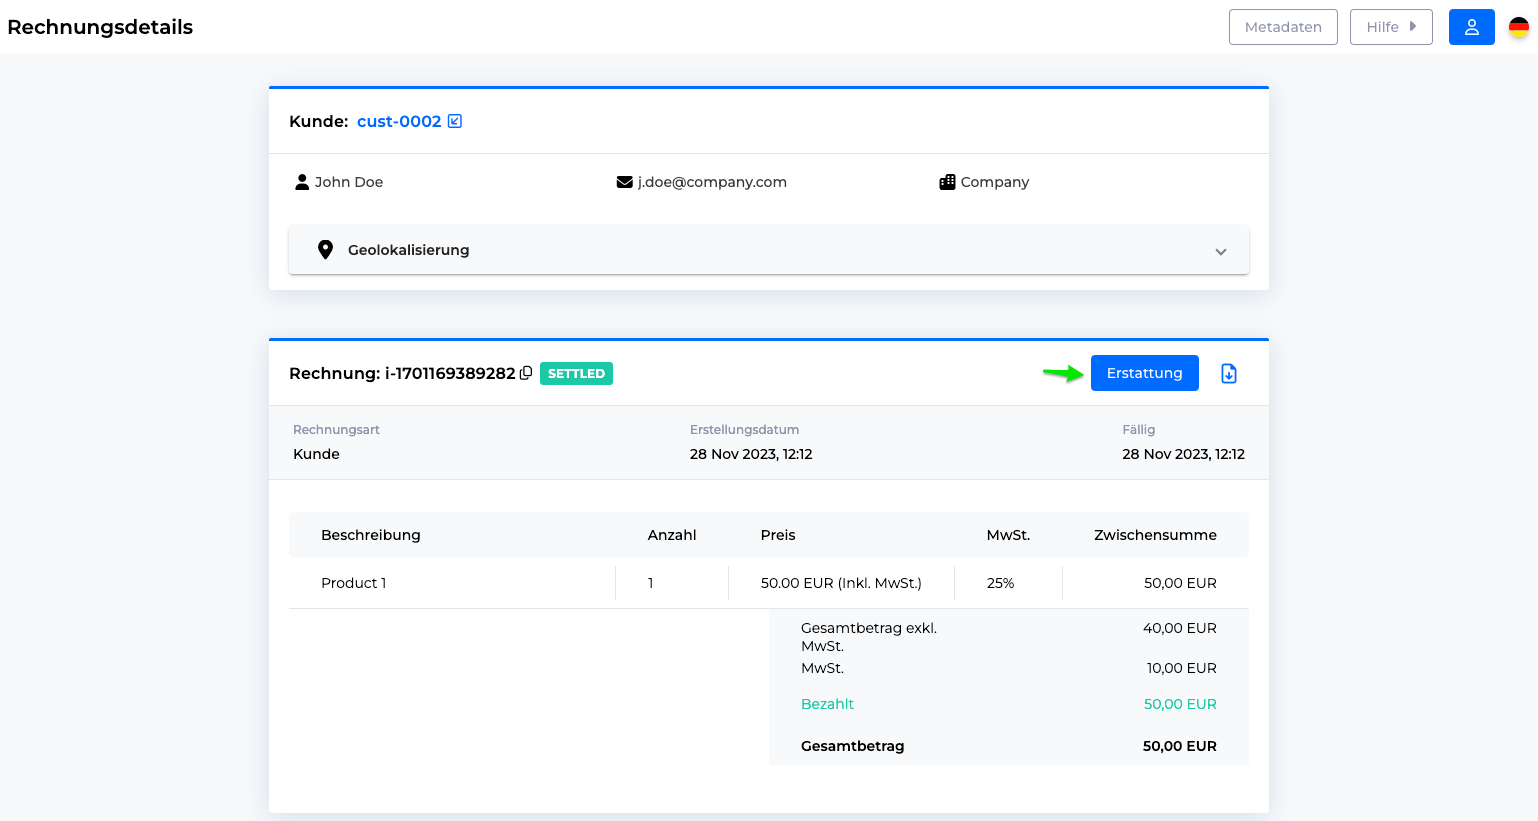Open the Hilfe dropdown menu

pyautogui.click(x=1391, y=27)
